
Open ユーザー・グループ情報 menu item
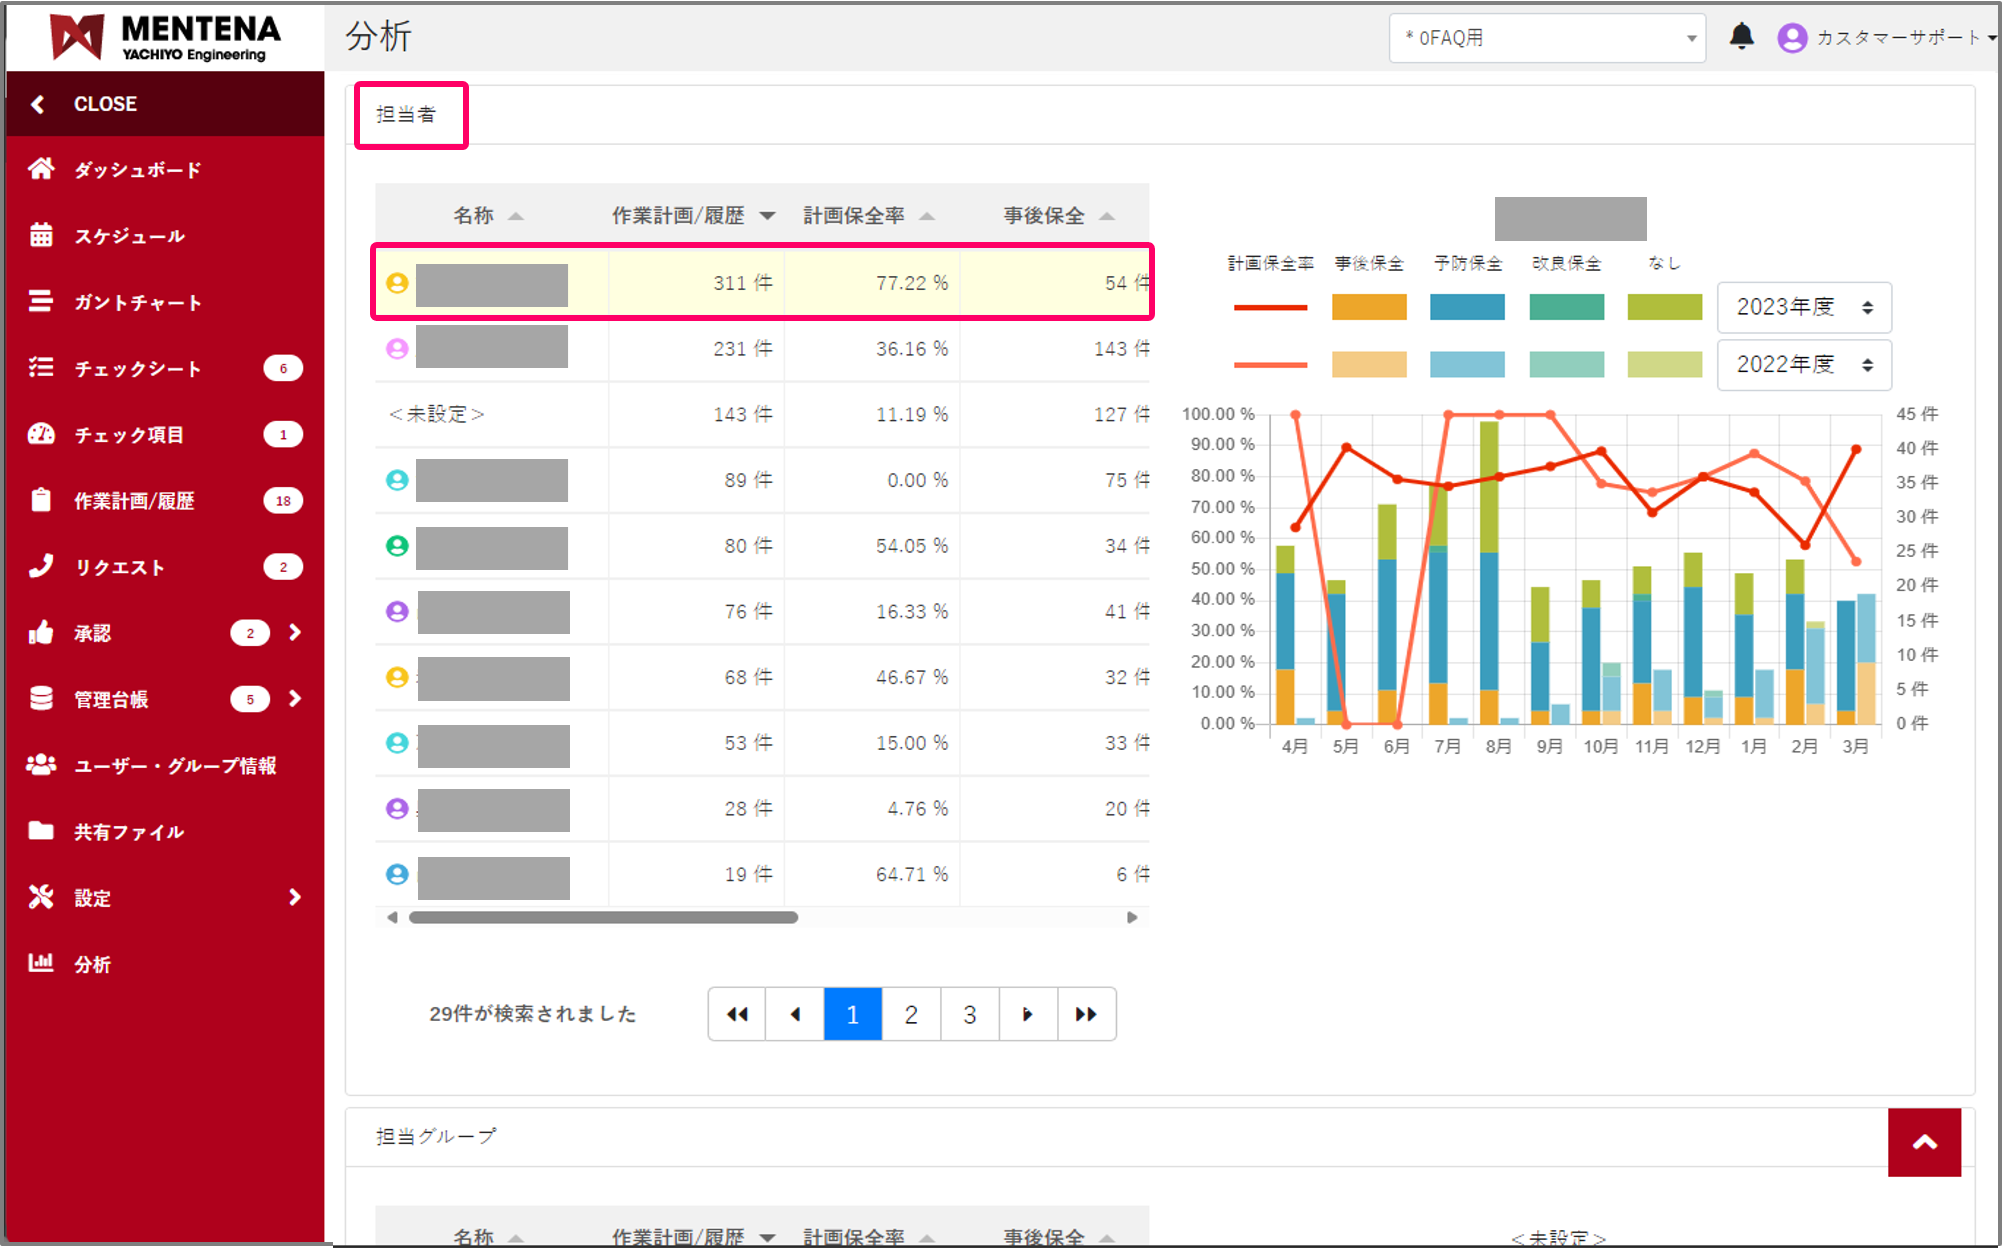click(x=175, y=765)
